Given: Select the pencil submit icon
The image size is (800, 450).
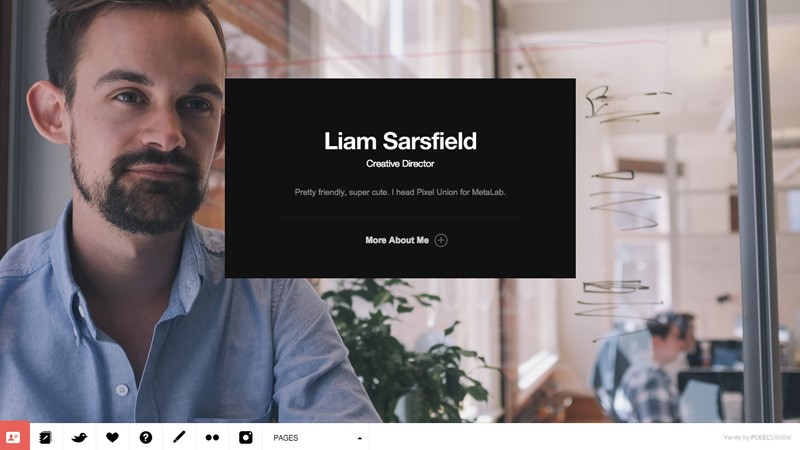Looking at the screenshot, I should click(x=179, y=437).
